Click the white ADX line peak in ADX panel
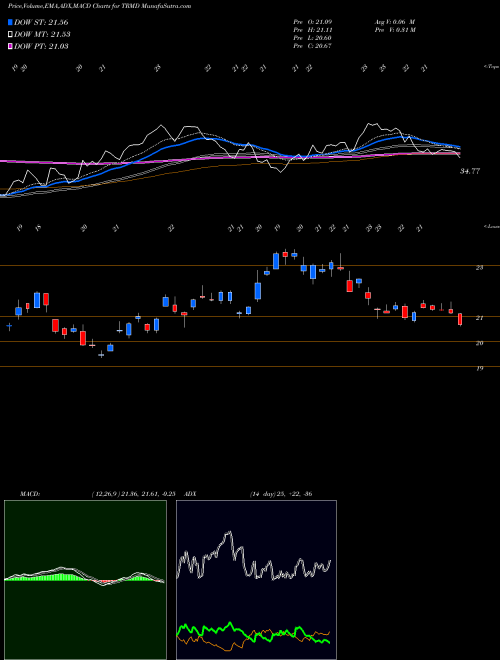The height and width of the screenshot is (660, 500). point(229,534)
